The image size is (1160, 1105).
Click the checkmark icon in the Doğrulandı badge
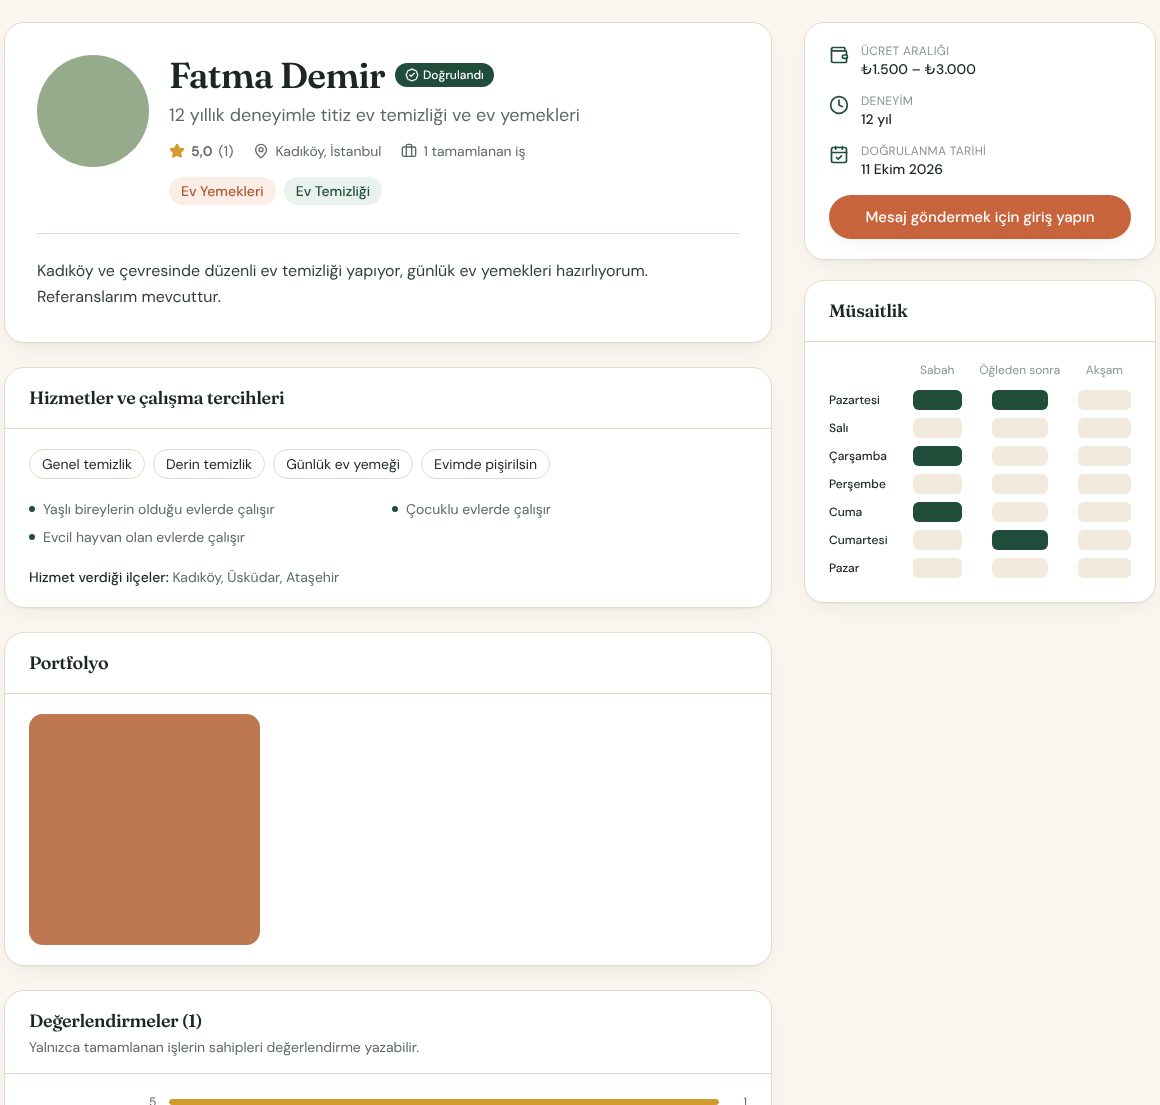pos(412,75)
